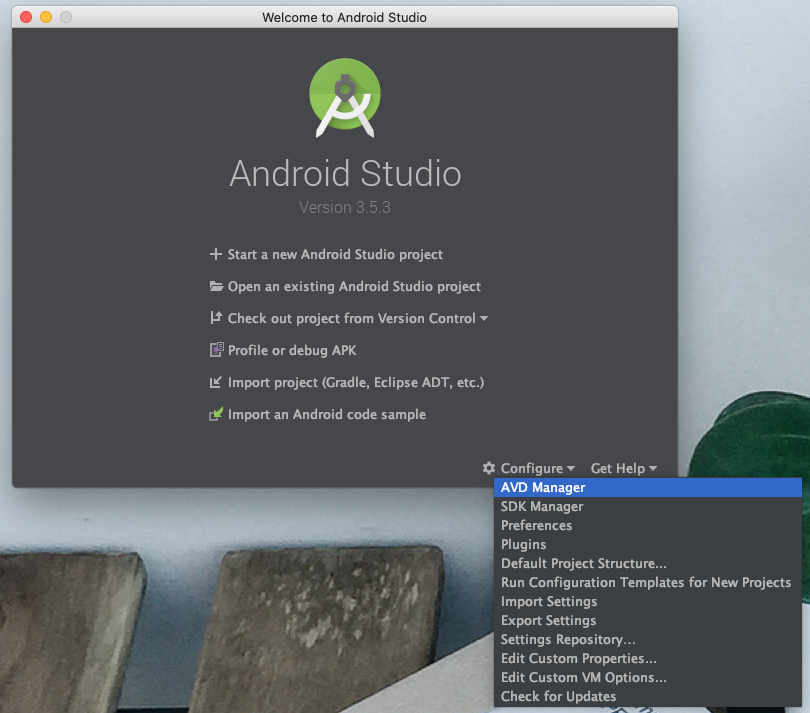810x713 pixels.
Task: Choose Plugins in the Configure menu
Action: [x=648, y=545]
